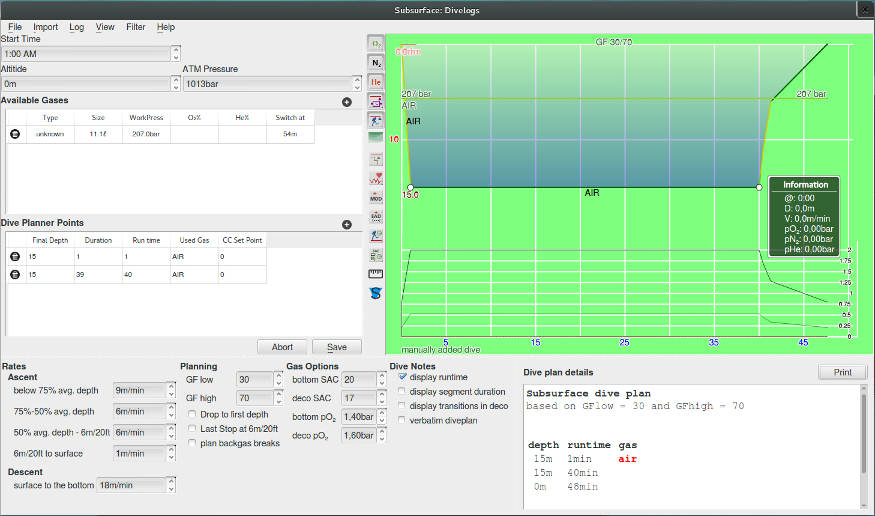Enable verbatim diveplan checkbox
This screenshot has width=875, height=516.
point(404,420)
